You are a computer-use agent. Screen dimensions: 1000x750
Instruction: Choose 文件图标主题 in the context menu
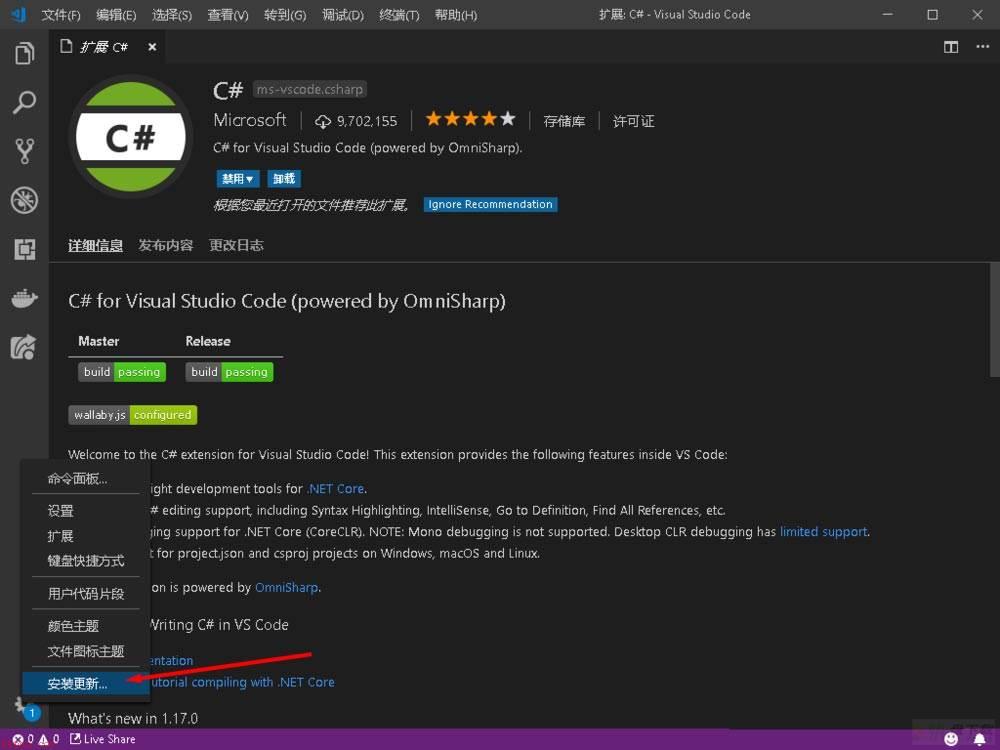point(86,651)
